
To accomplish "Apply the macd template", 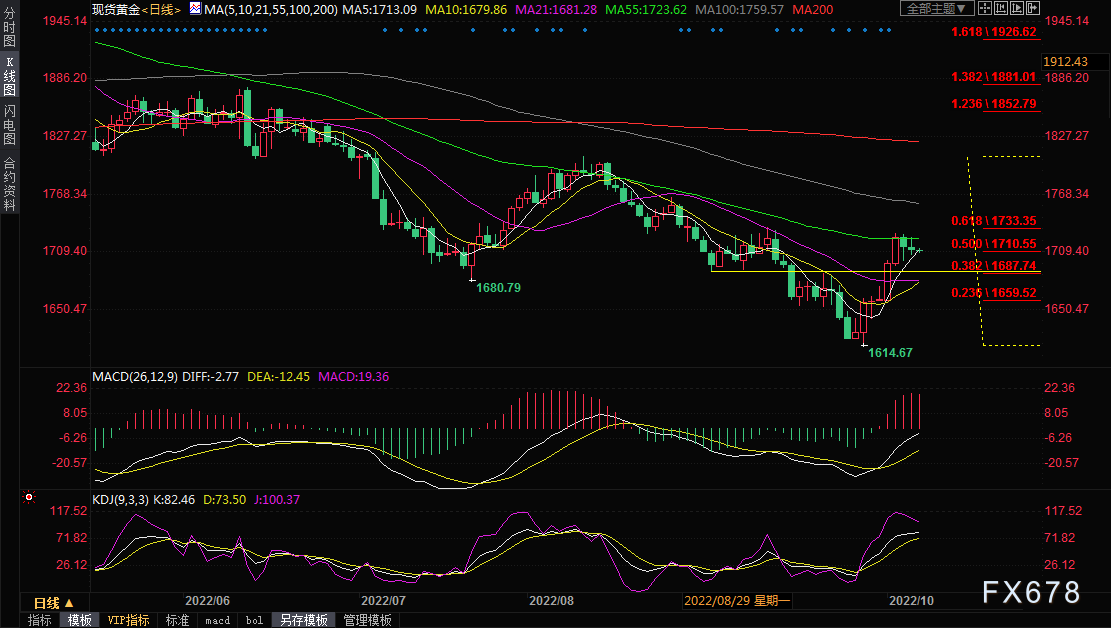I will tap(217, 620).
